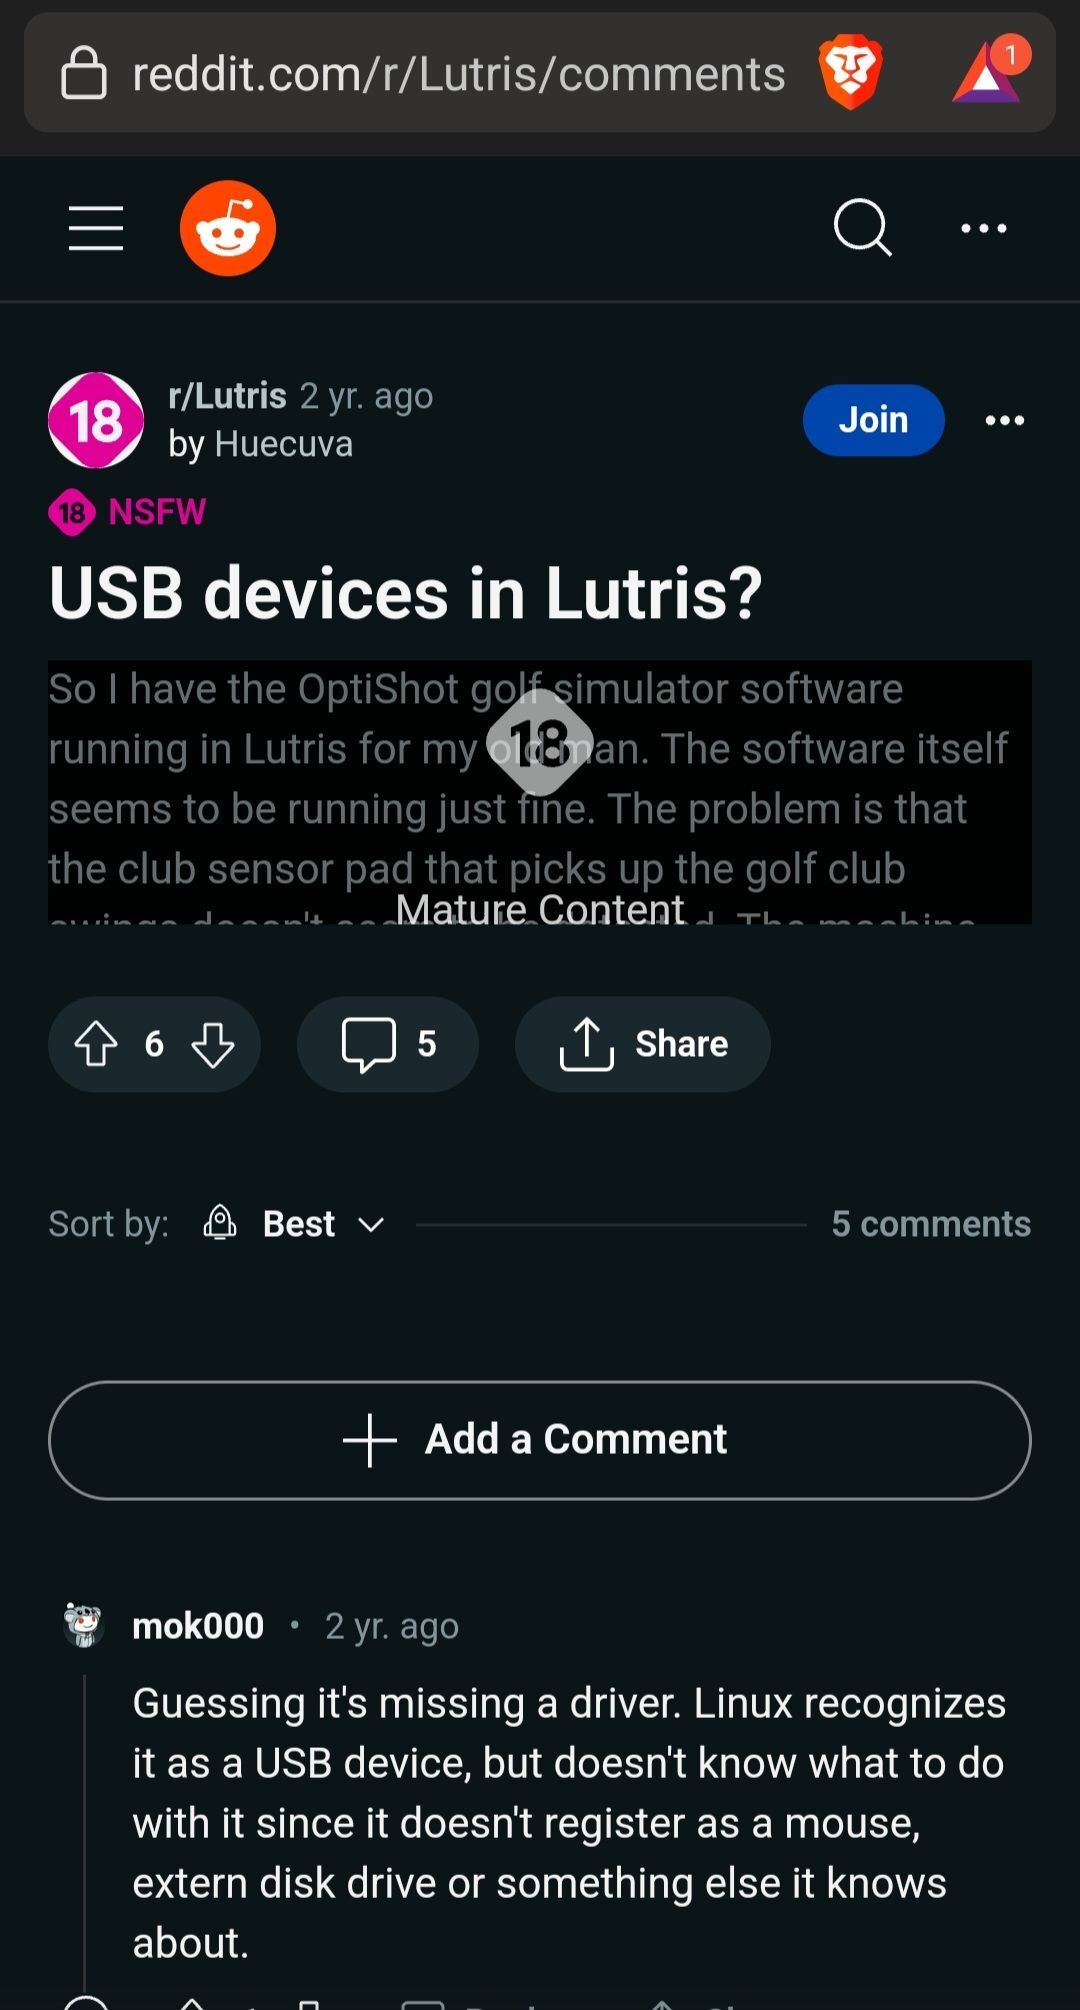Image resolution: width=1080 pixels, height=2010 pixels.
Task: Upvote the USB devices post
Action: point(96,1044)
